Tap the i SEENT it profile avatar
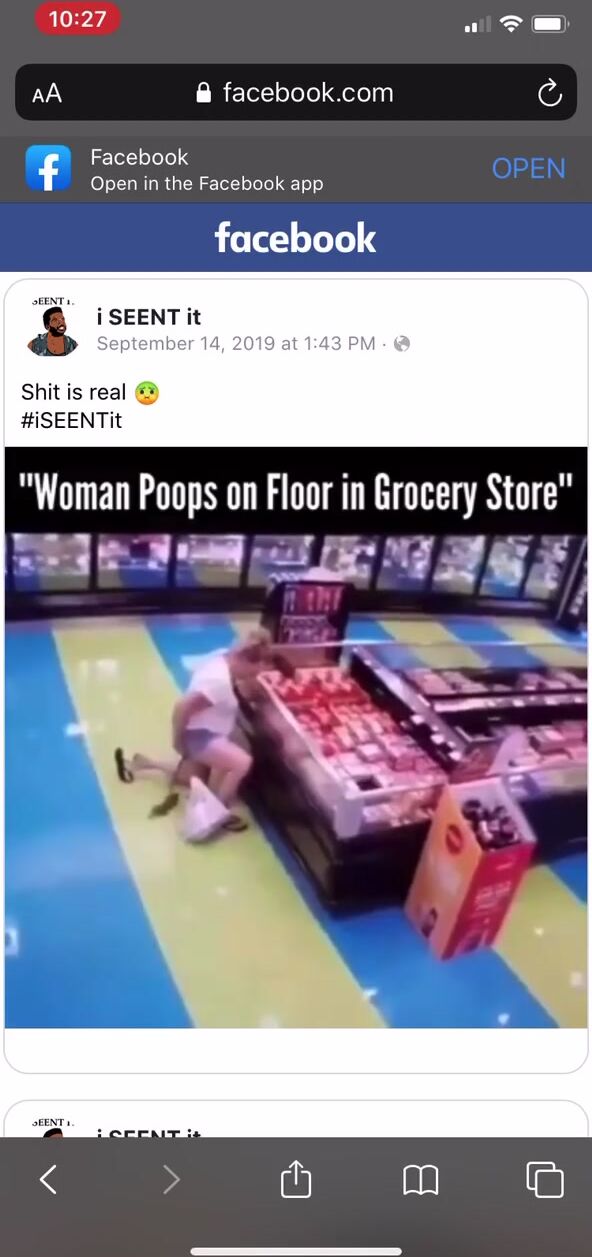The width and height of the screenshot is (592, 1257). (x=53, y=329)
